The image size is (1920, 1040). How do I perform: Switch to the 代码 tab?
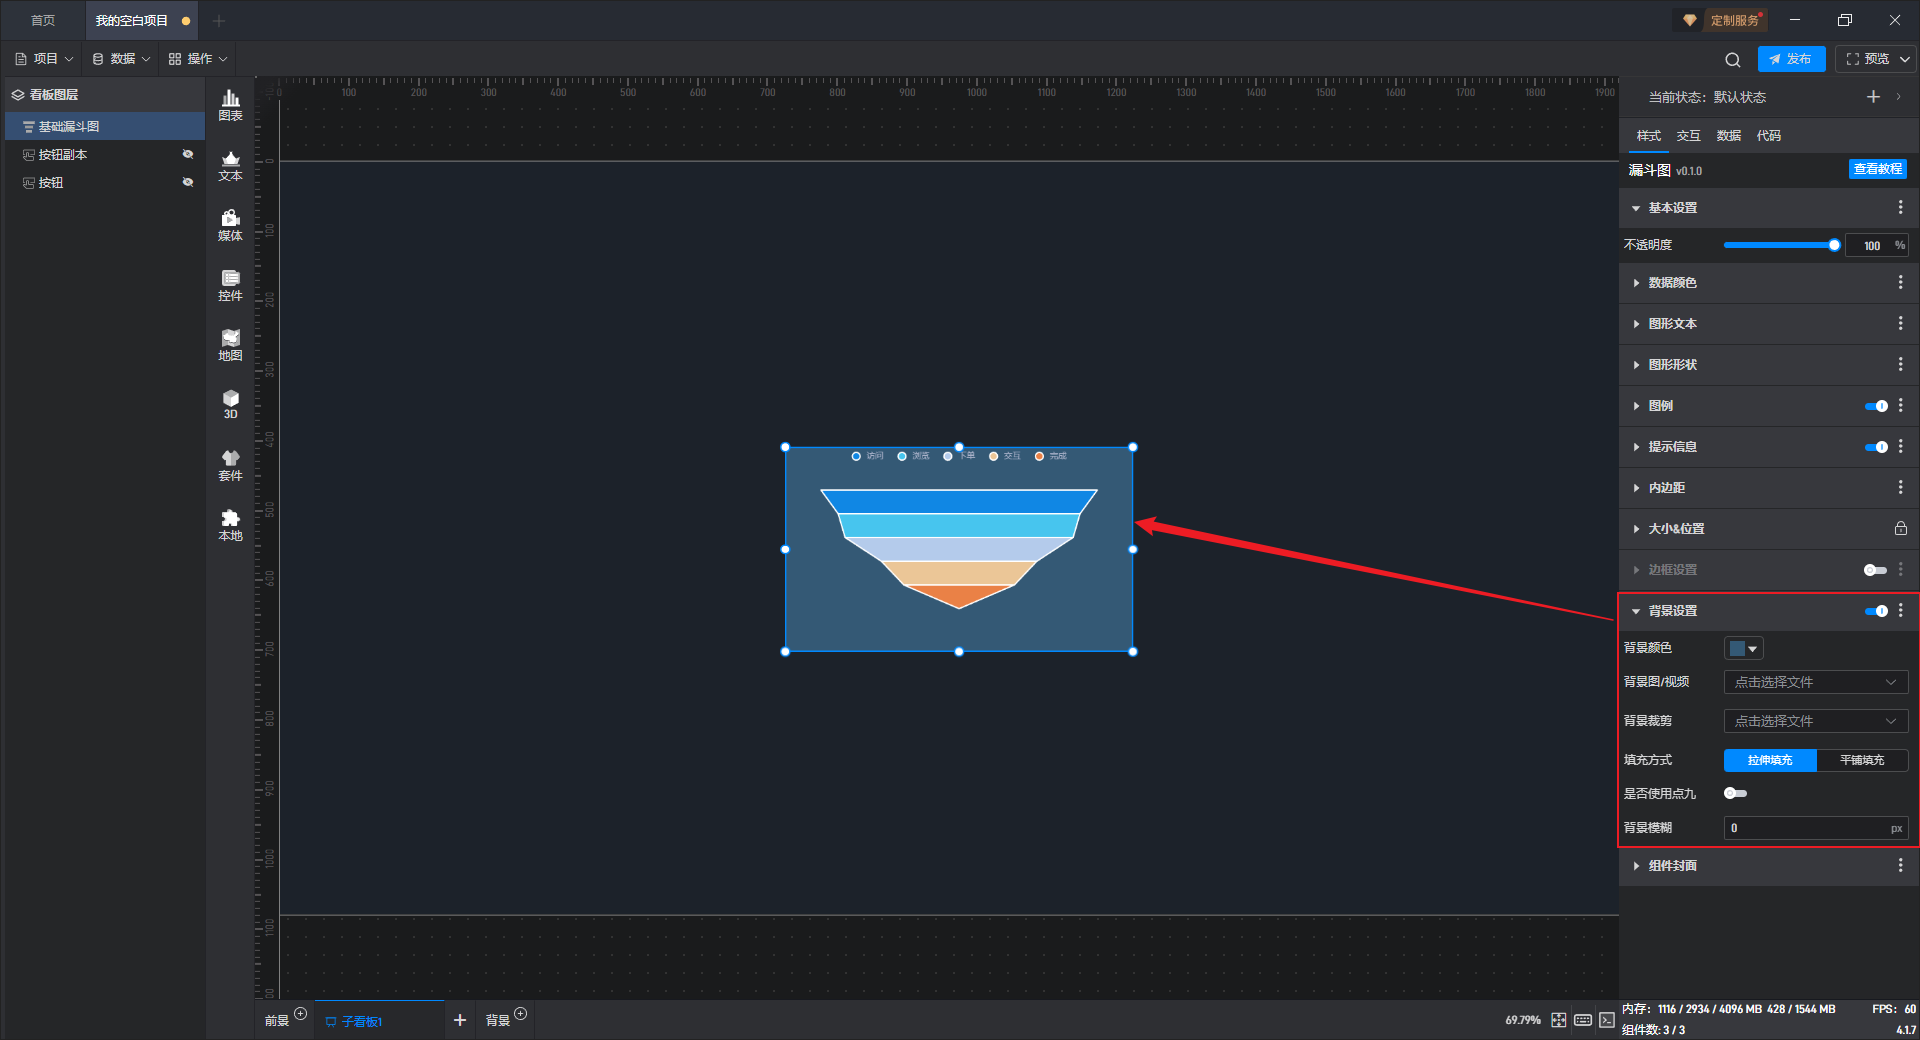(1768, 136)
